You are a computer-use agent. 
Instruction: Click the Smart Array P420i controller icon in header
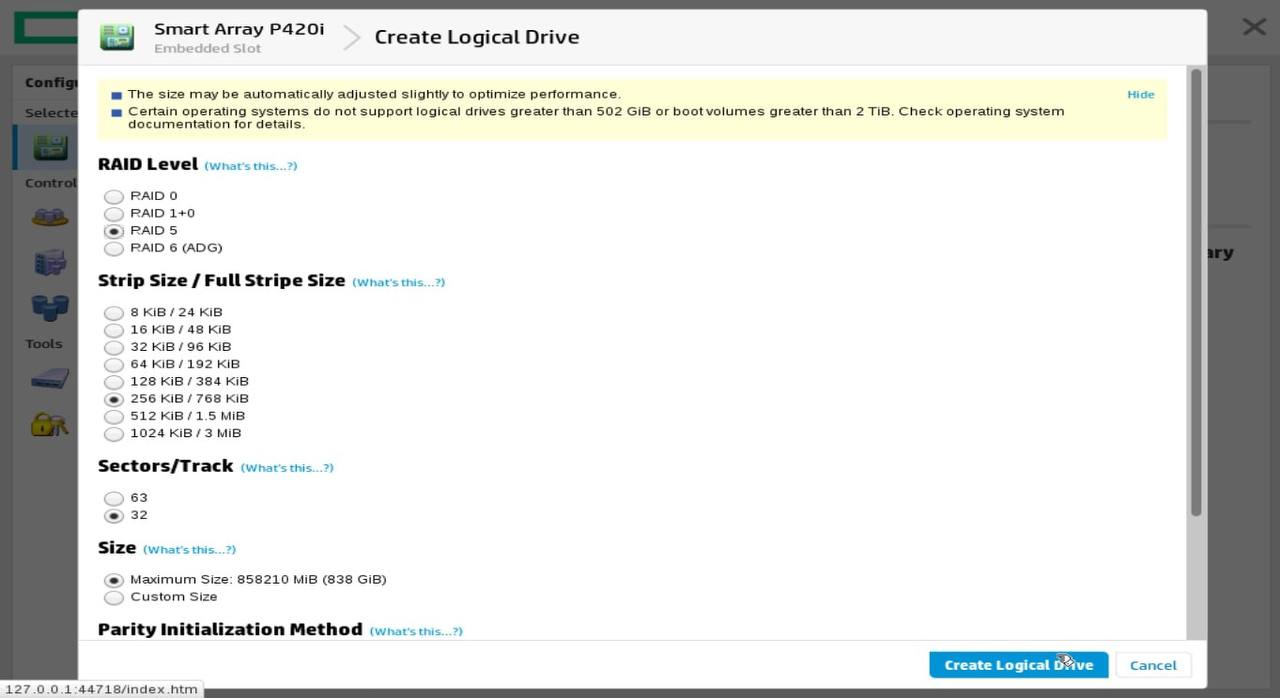[x=117, y=37]
